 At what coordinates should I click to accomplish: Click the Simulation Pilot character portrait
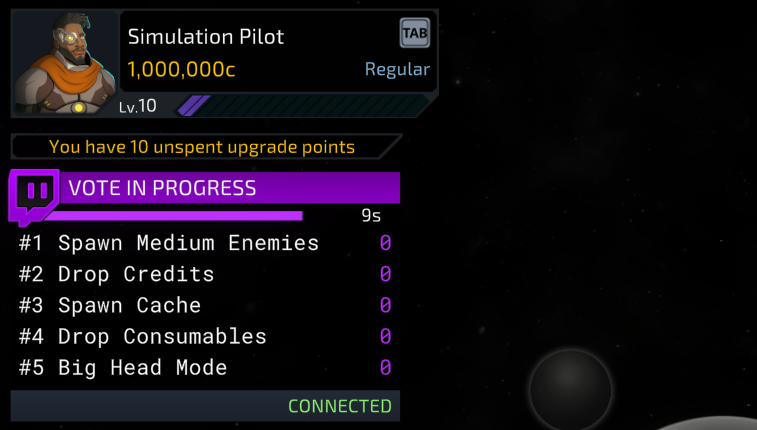tap(63, 62)
